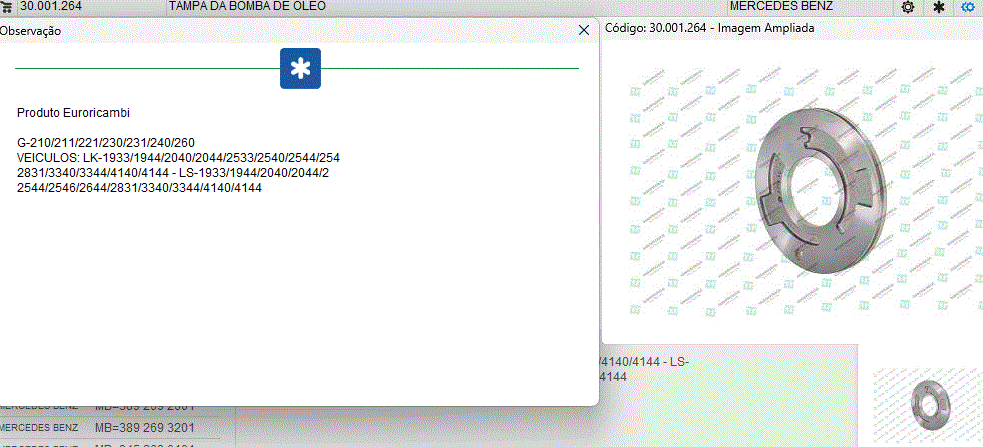
Task: Select the MERCEDES BENZ cell beside MB=389 269 3201
Action: point(40,425)
